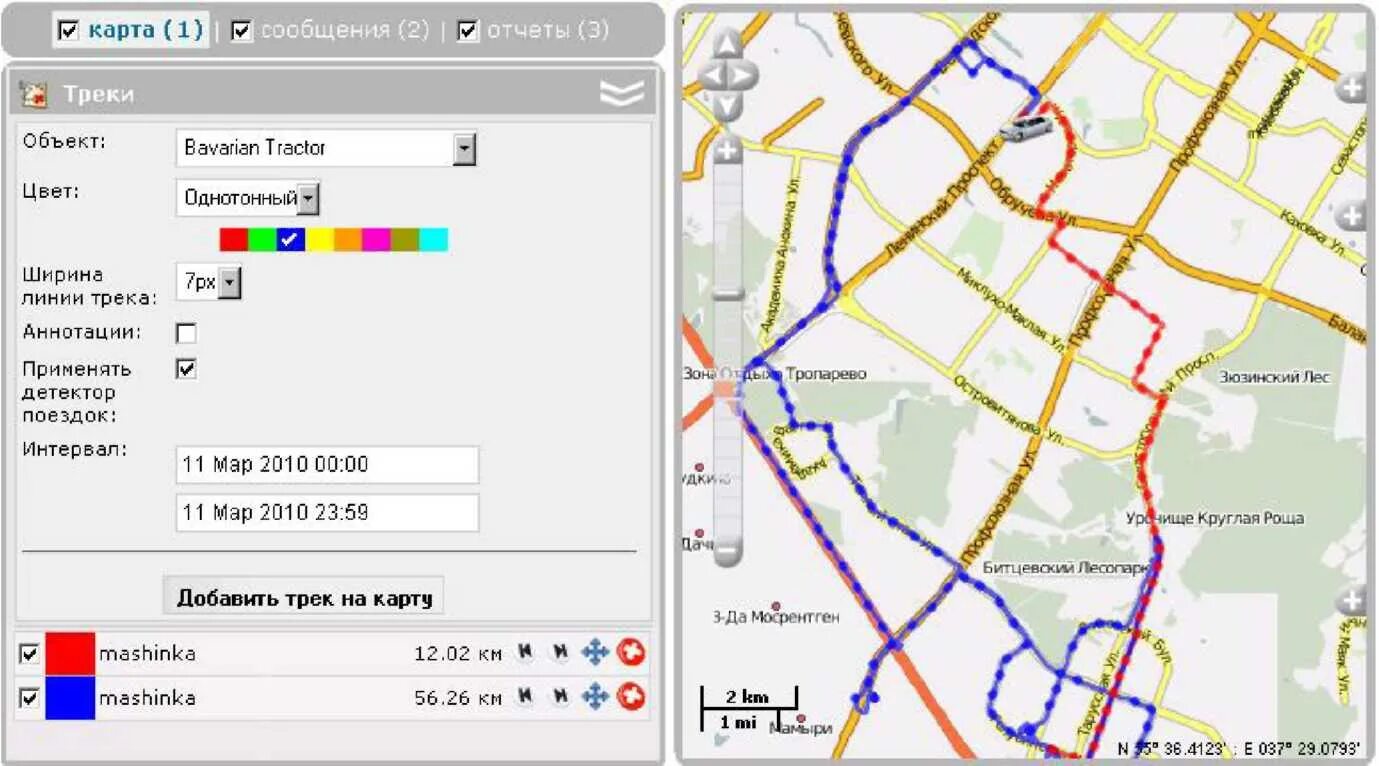Click the Урочище Круглая Роща map label
This screenshot has width=1379, height=766.
coord(1215,519)
